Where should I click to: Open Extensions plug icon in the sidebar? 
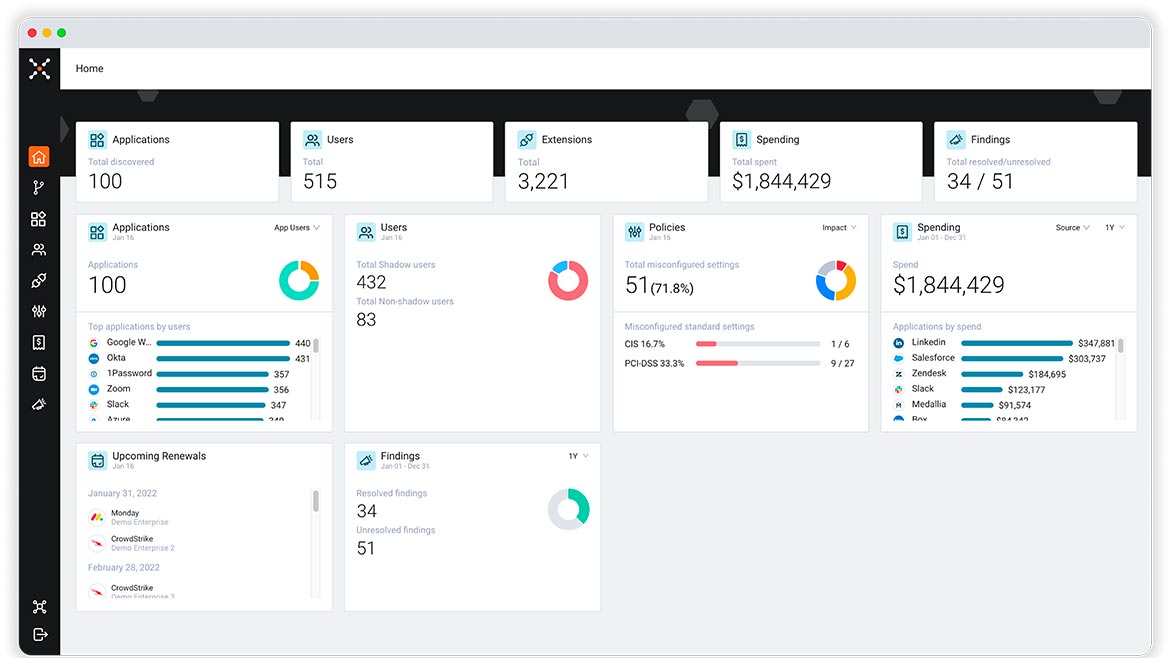pyautogui.click(x=39, y=281)
